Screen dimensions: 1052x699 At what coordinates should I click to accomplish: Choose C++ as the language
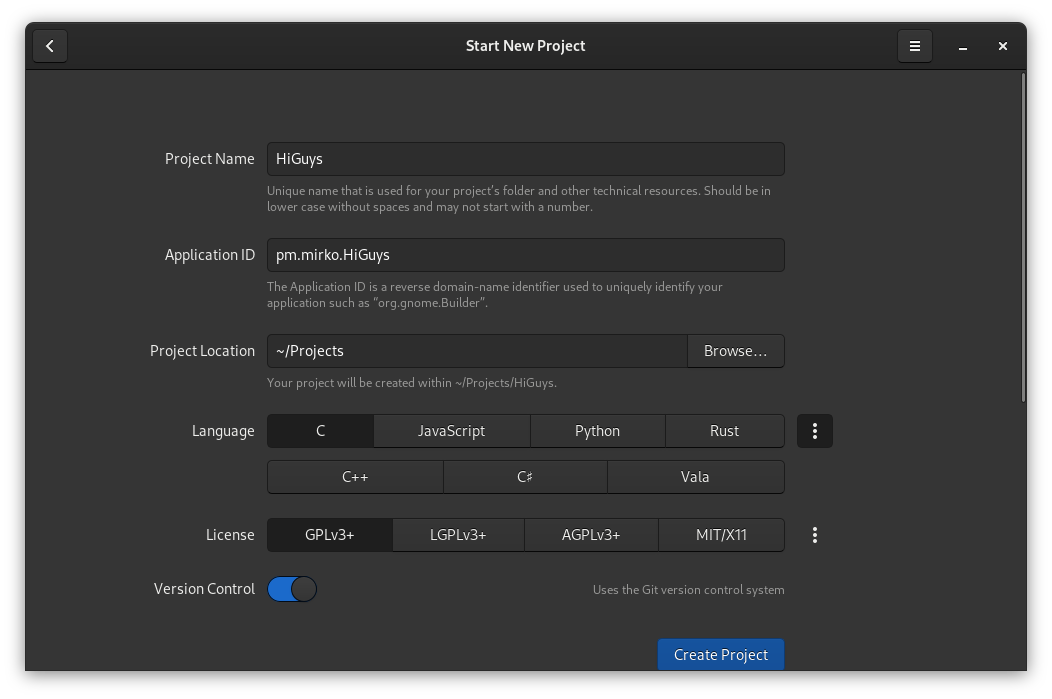(355, 477)
